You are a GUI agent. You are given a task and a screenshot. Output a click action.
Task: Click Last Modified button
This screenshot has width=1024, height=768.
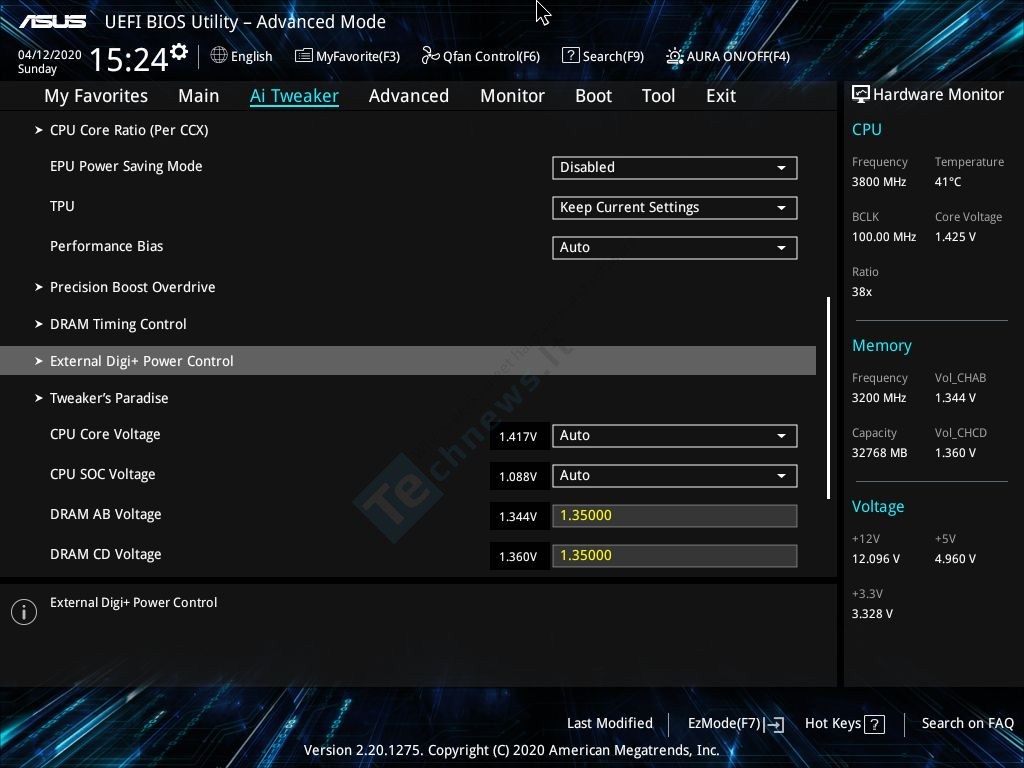coord(610,724)
